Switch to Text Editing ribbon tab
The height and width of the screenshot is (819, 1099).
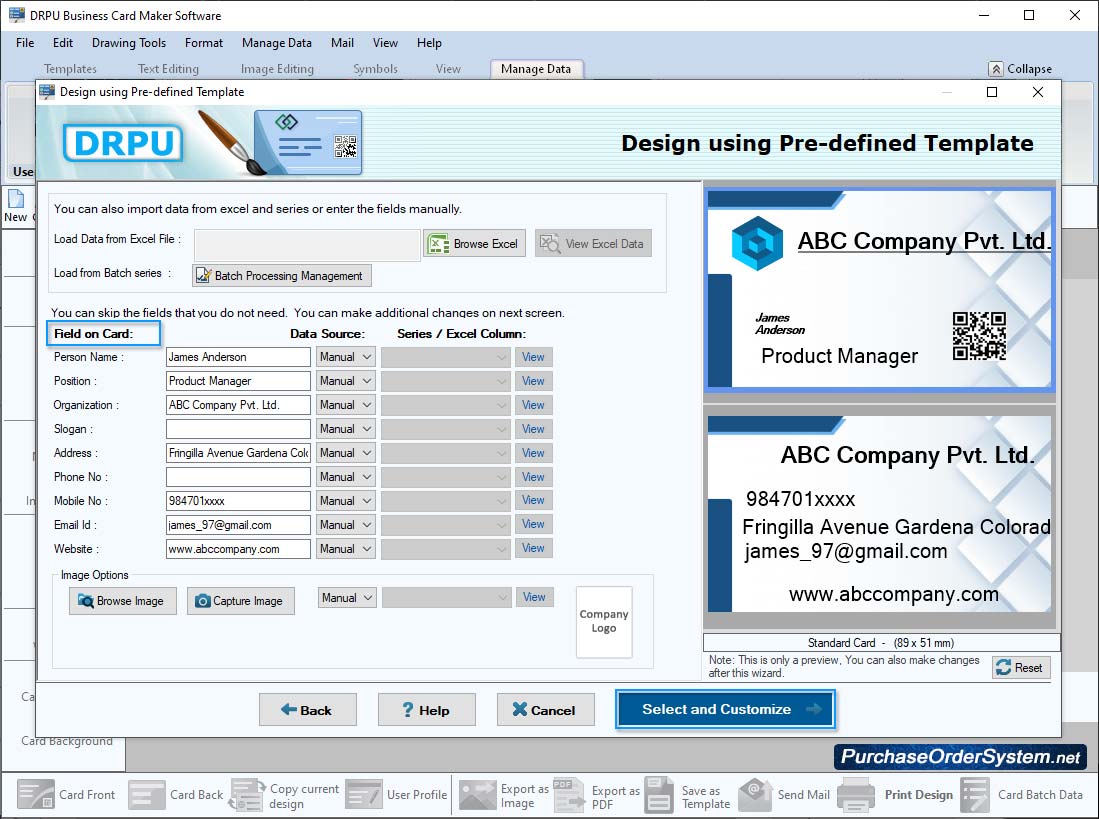coord(168,69)
